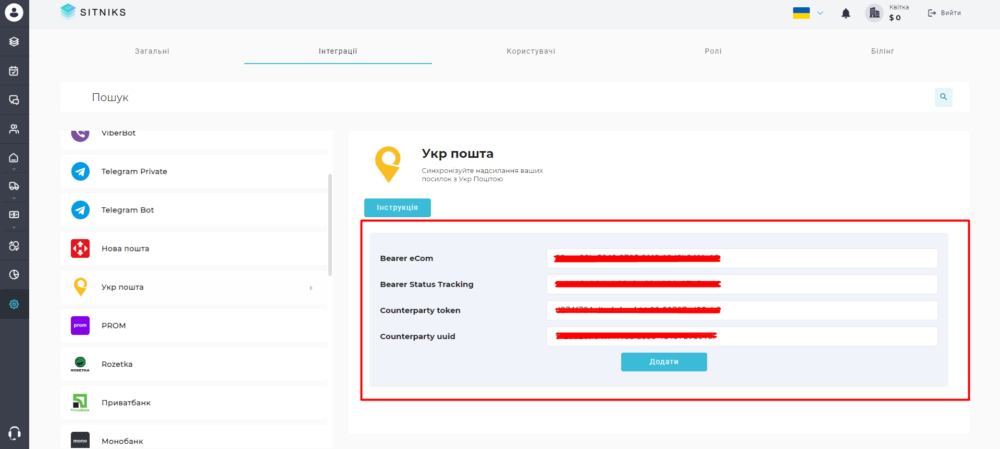Click the search magnifier button
The height and width of the screenshot is (449, 1000).
pos(943,98)
